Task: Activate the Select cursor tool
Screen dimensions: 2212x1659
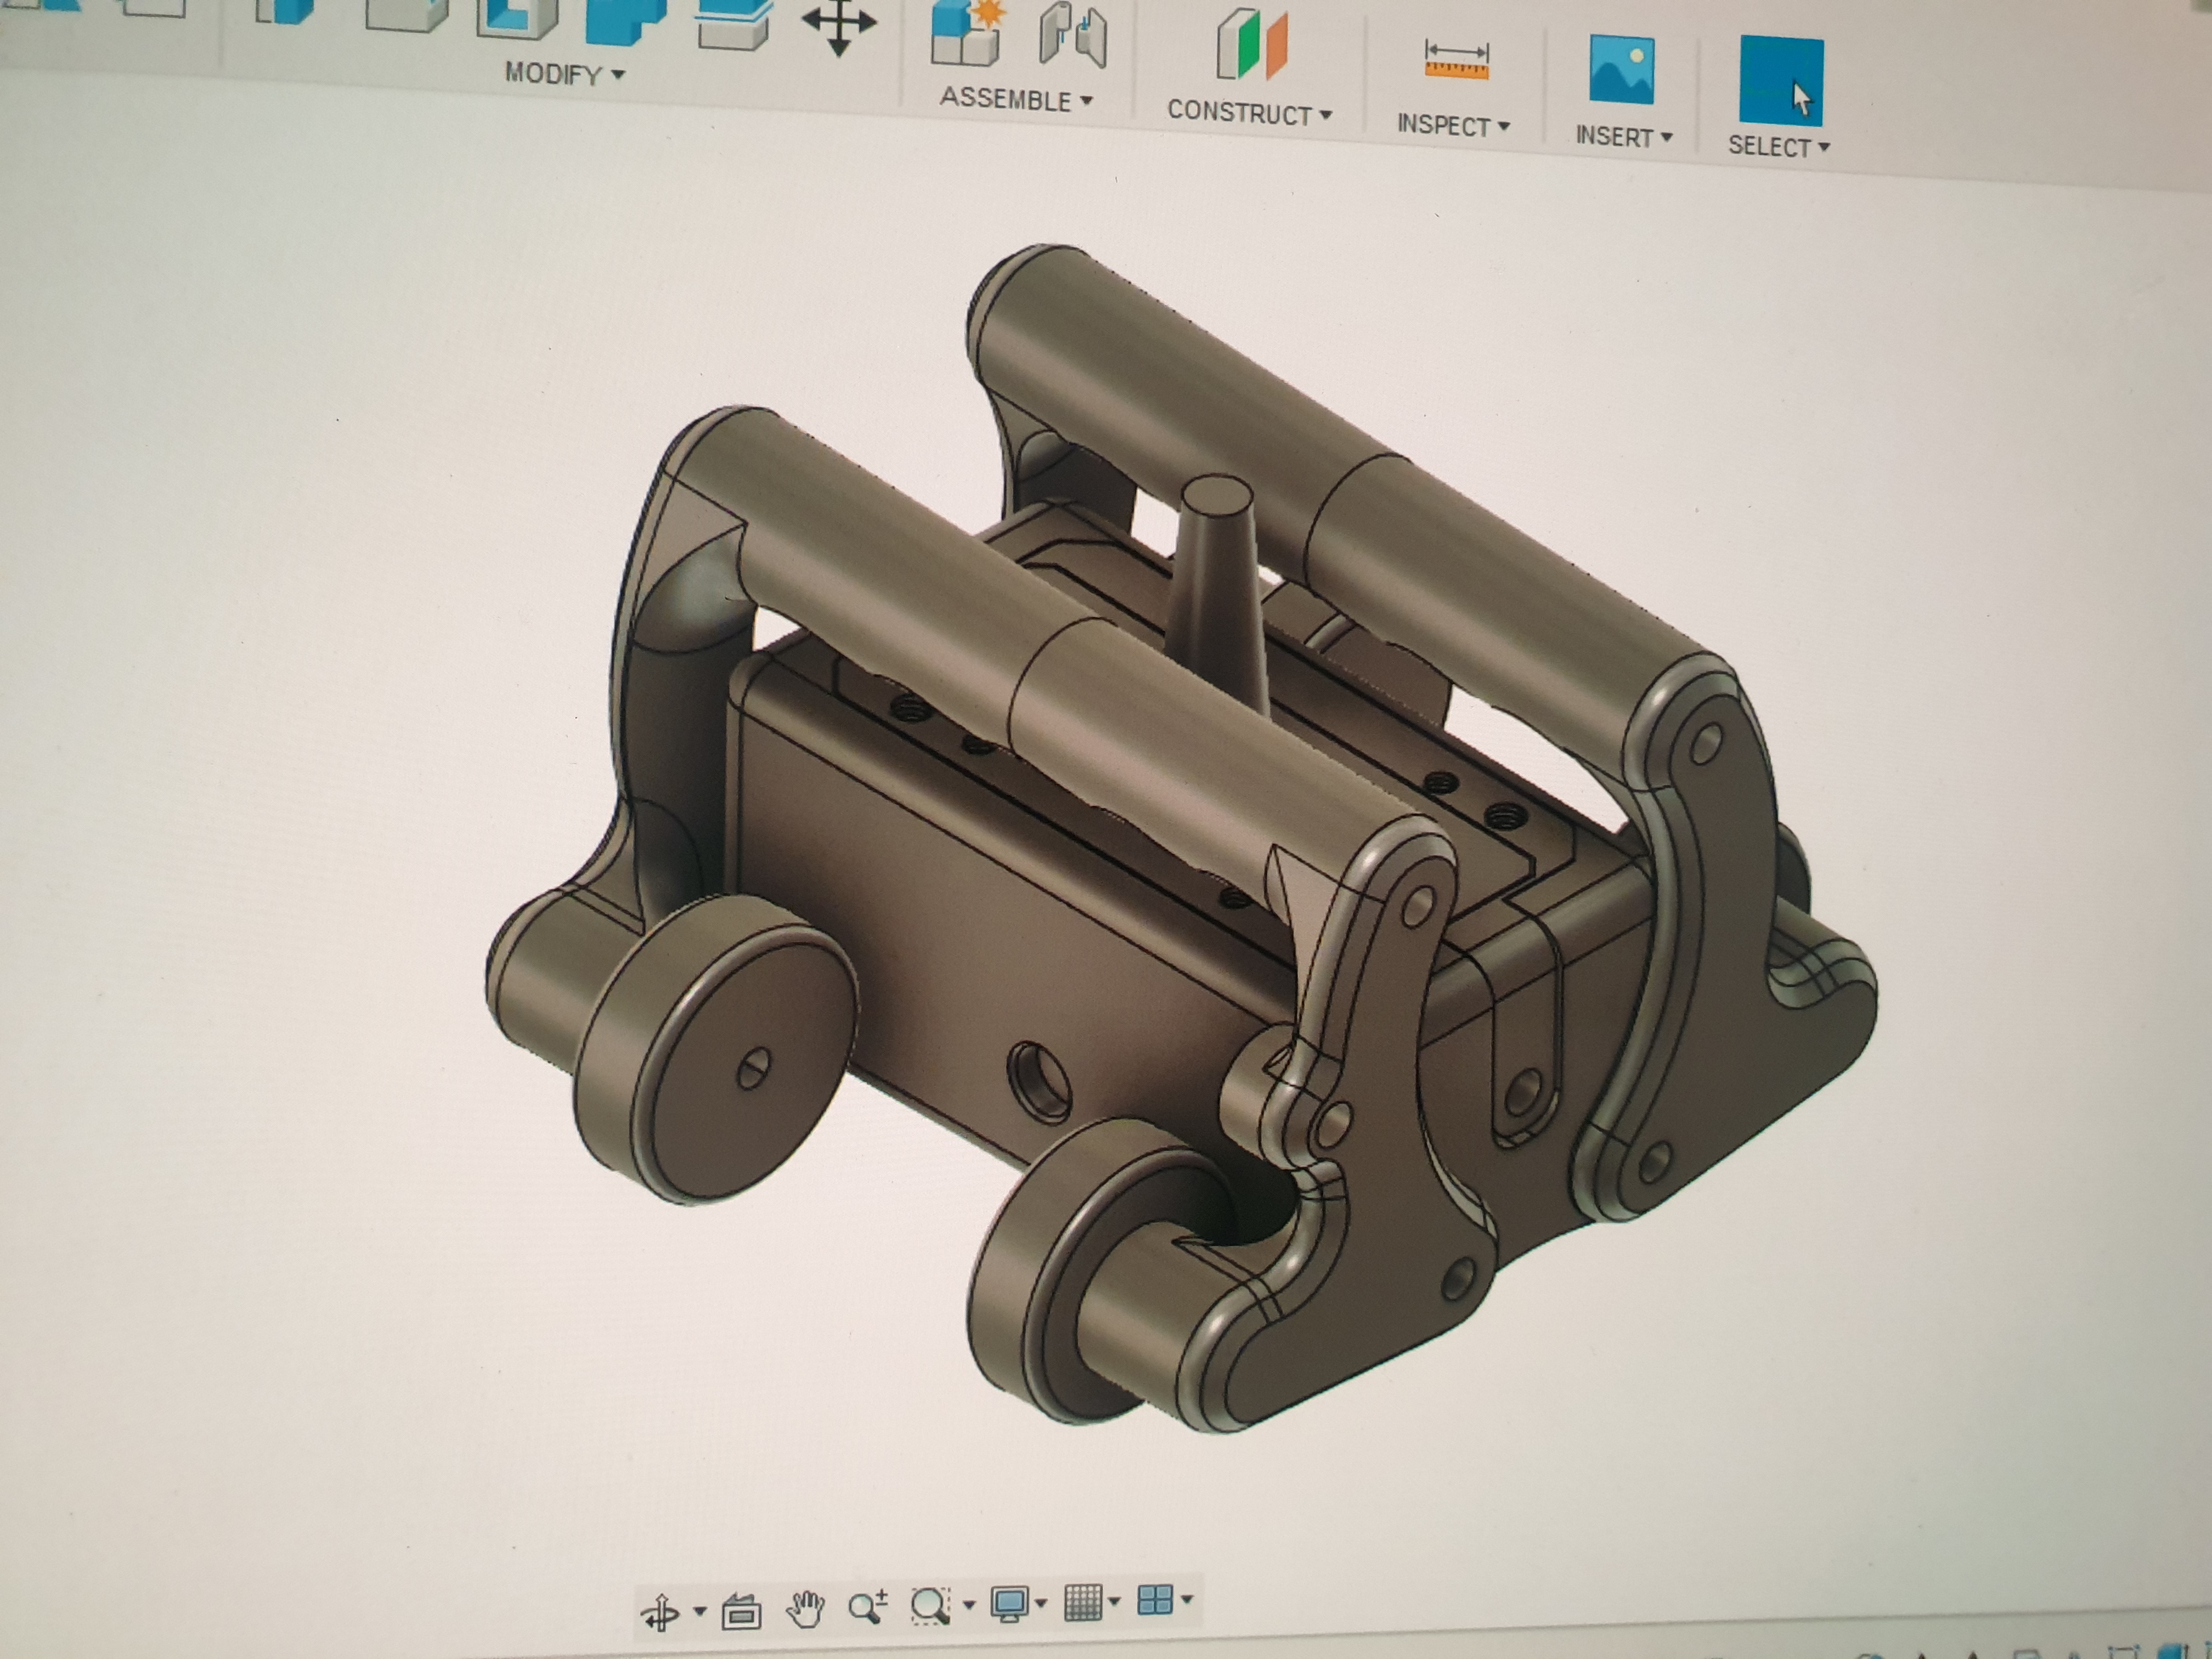Action: tap(1781, 82)
